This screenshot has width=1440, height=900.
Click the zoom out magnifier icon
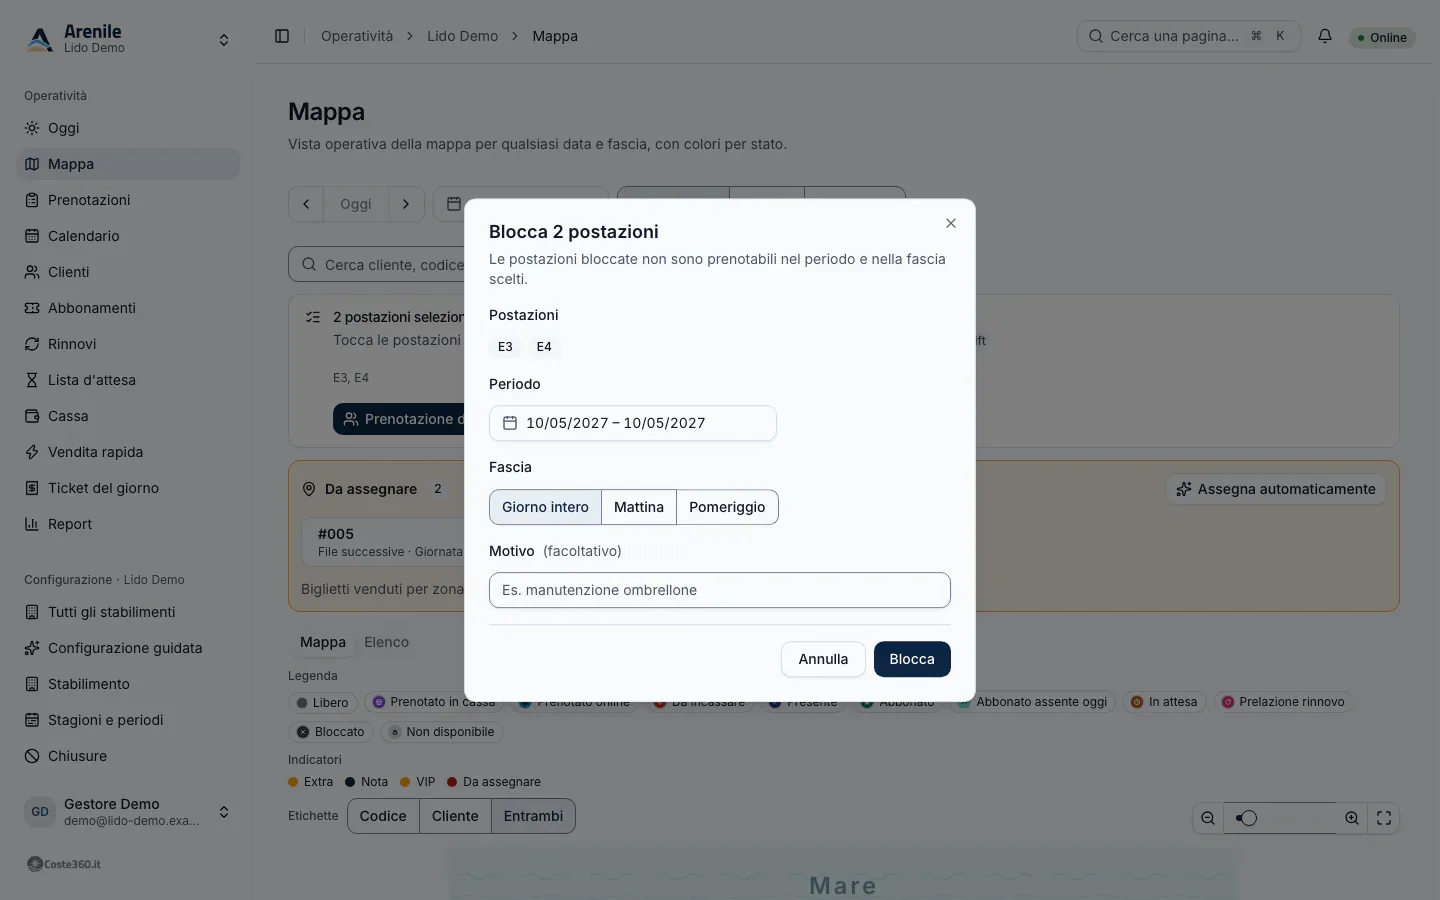[1208, 818]
